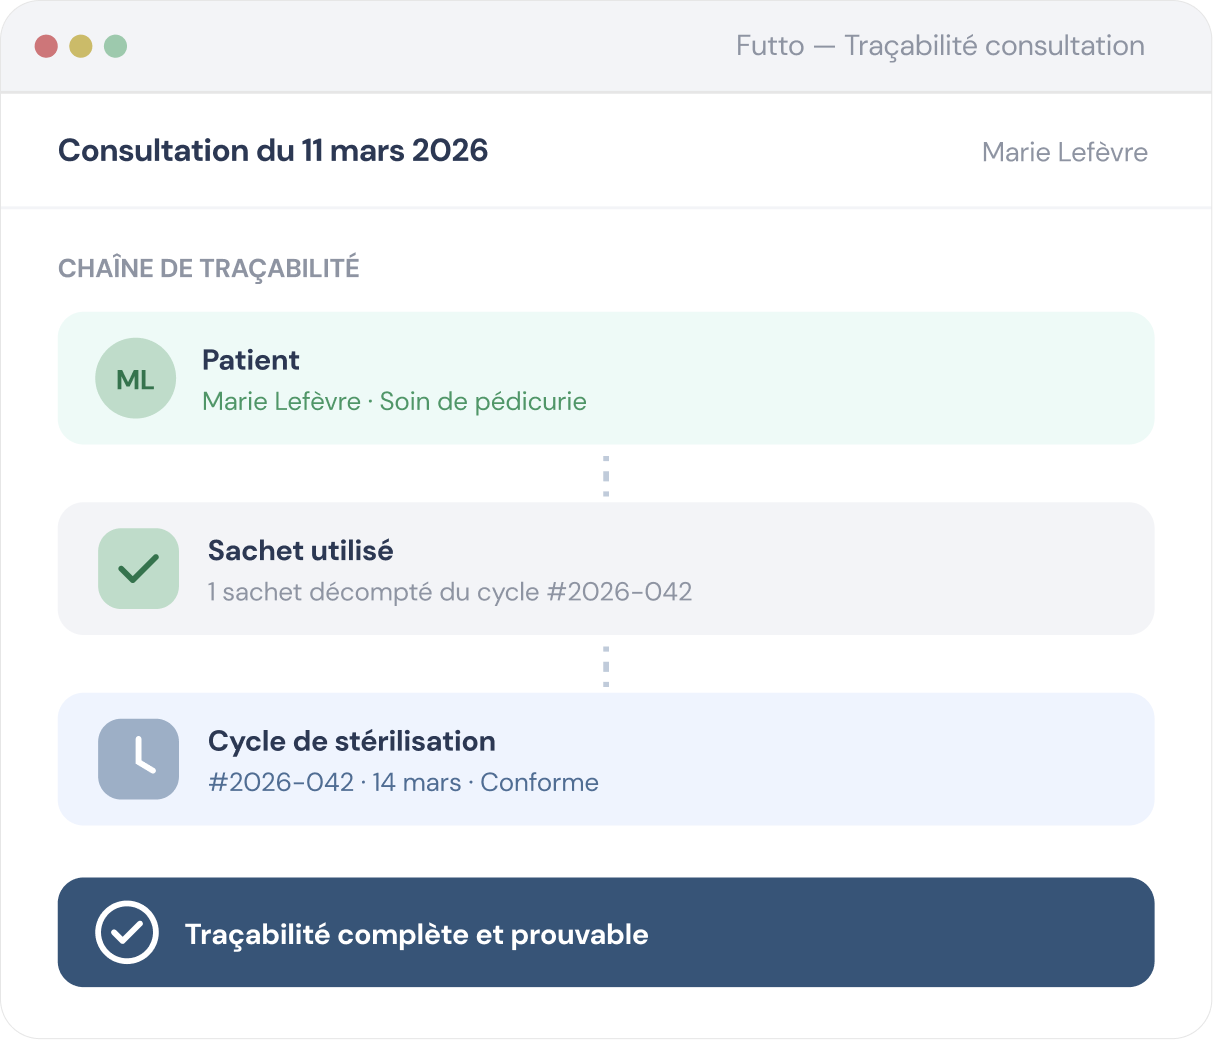1213x1040 pixels.
Task: Open the Sachet utilisé card
Action: (x=606, y=569)
